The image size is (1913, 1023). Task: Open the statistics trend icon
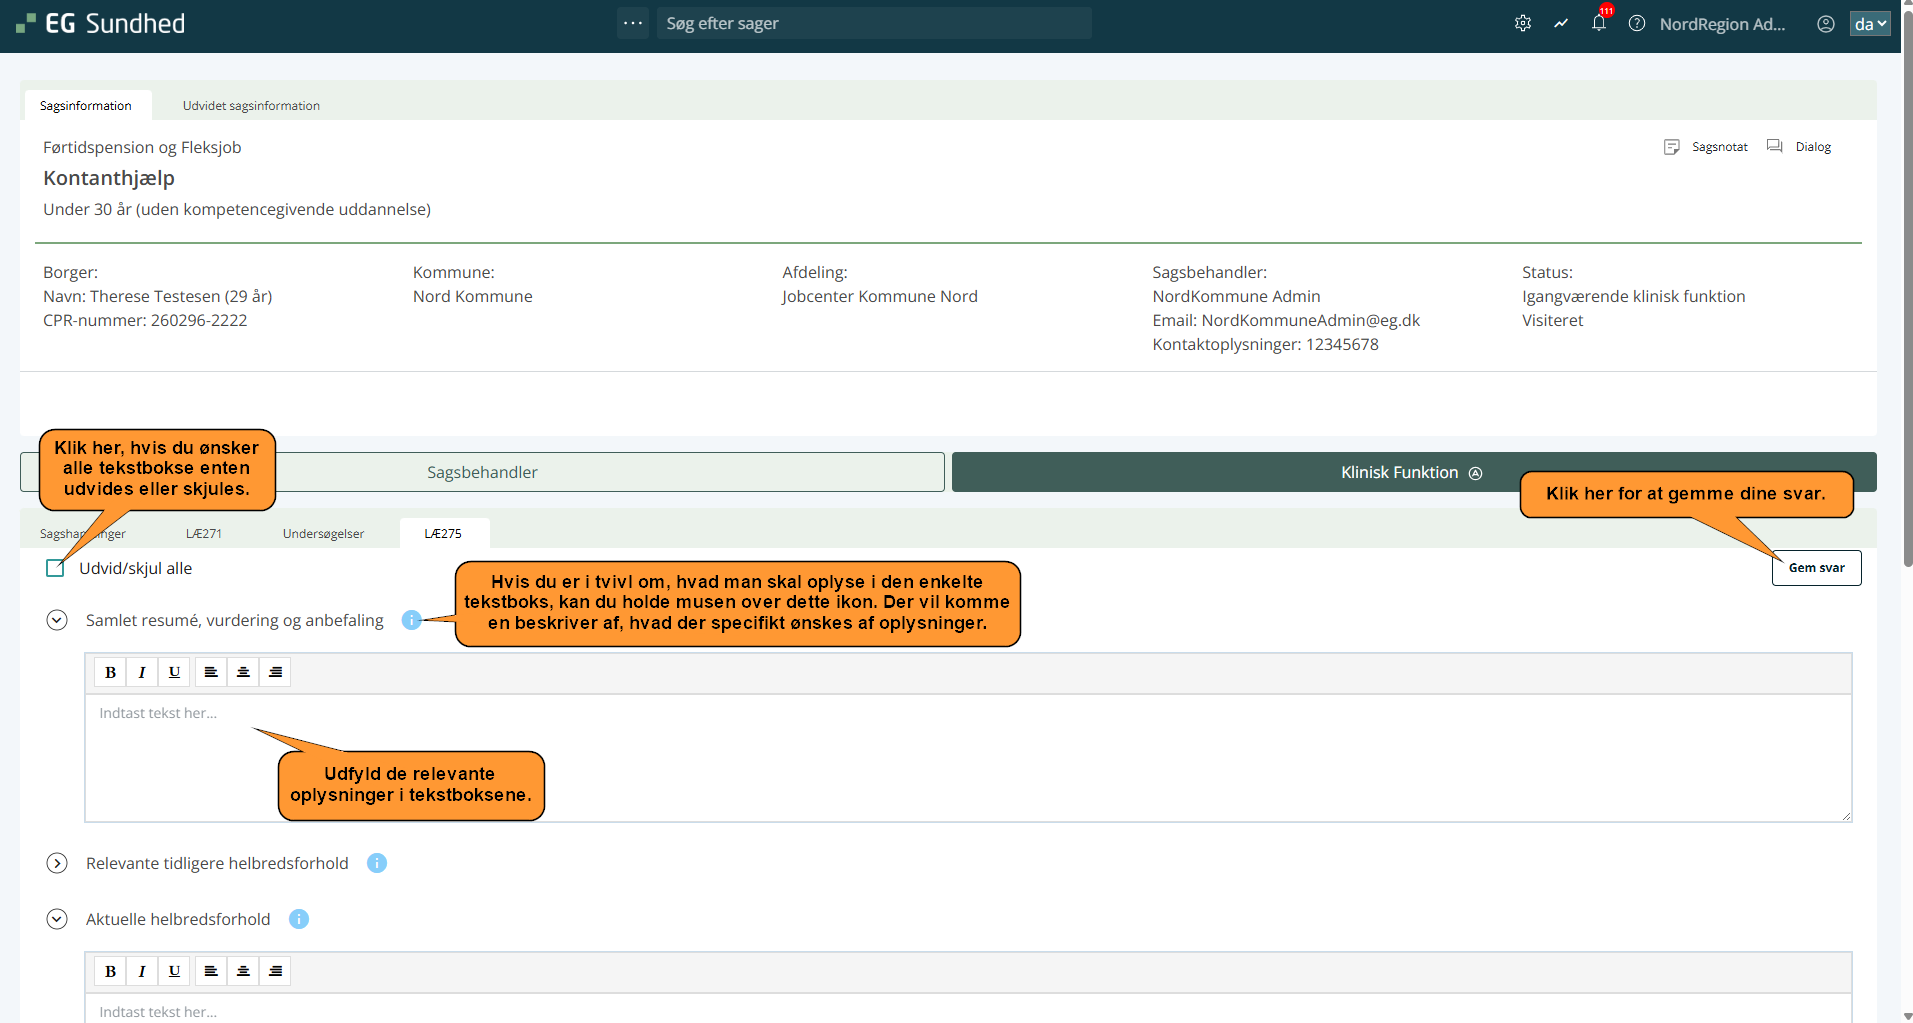[x=1560, y=23]
